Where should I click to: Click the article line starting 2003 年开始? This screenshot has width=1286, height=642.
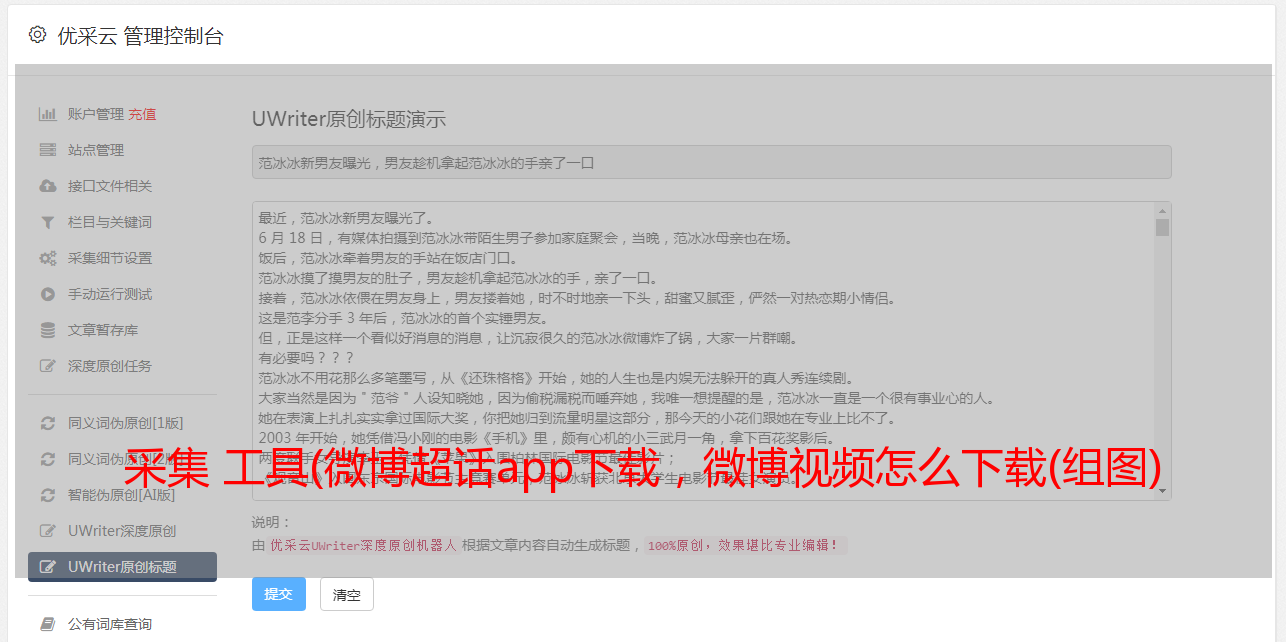(546, 438)
